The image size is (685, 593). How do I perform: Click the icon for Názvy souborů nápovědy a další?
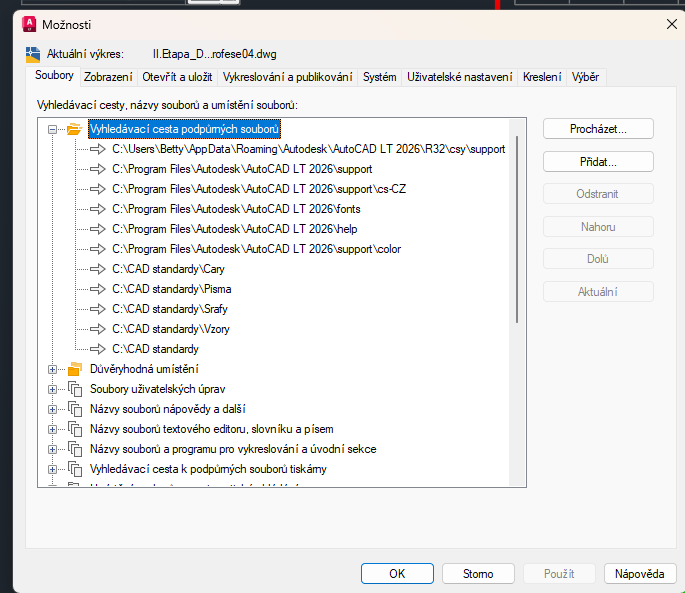click(x=73, y=409)
